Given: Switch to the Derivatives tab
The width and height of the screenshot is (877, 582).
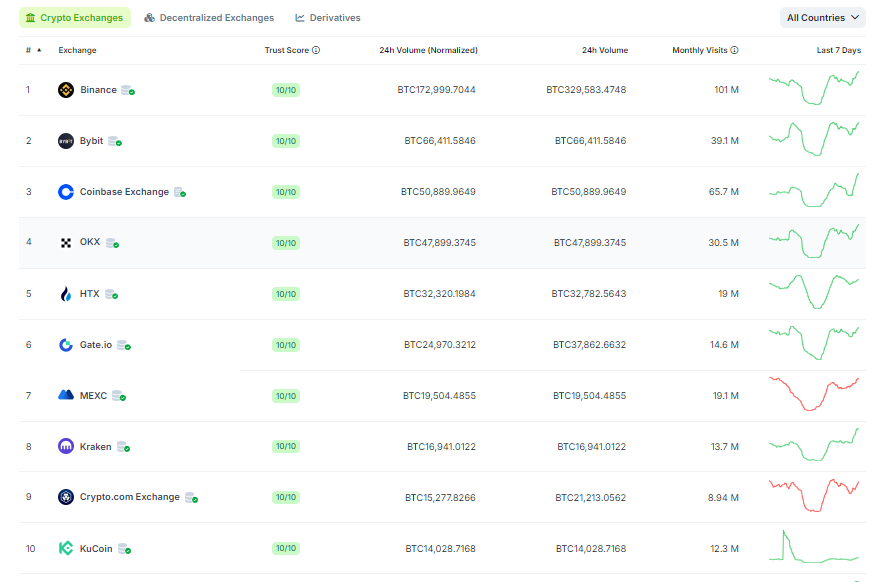Looking at the screenshot, I should 328,18.
